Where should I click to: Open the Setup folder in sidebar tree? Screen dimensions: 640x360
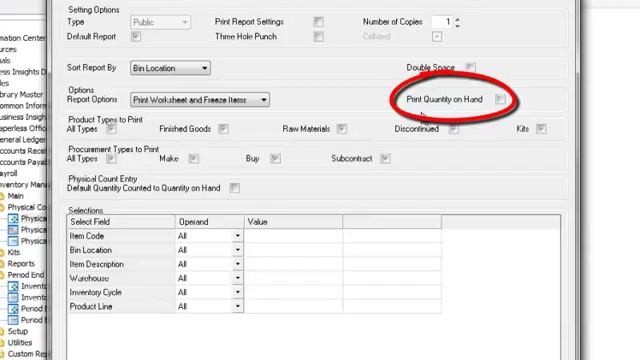tap(18, 331)
